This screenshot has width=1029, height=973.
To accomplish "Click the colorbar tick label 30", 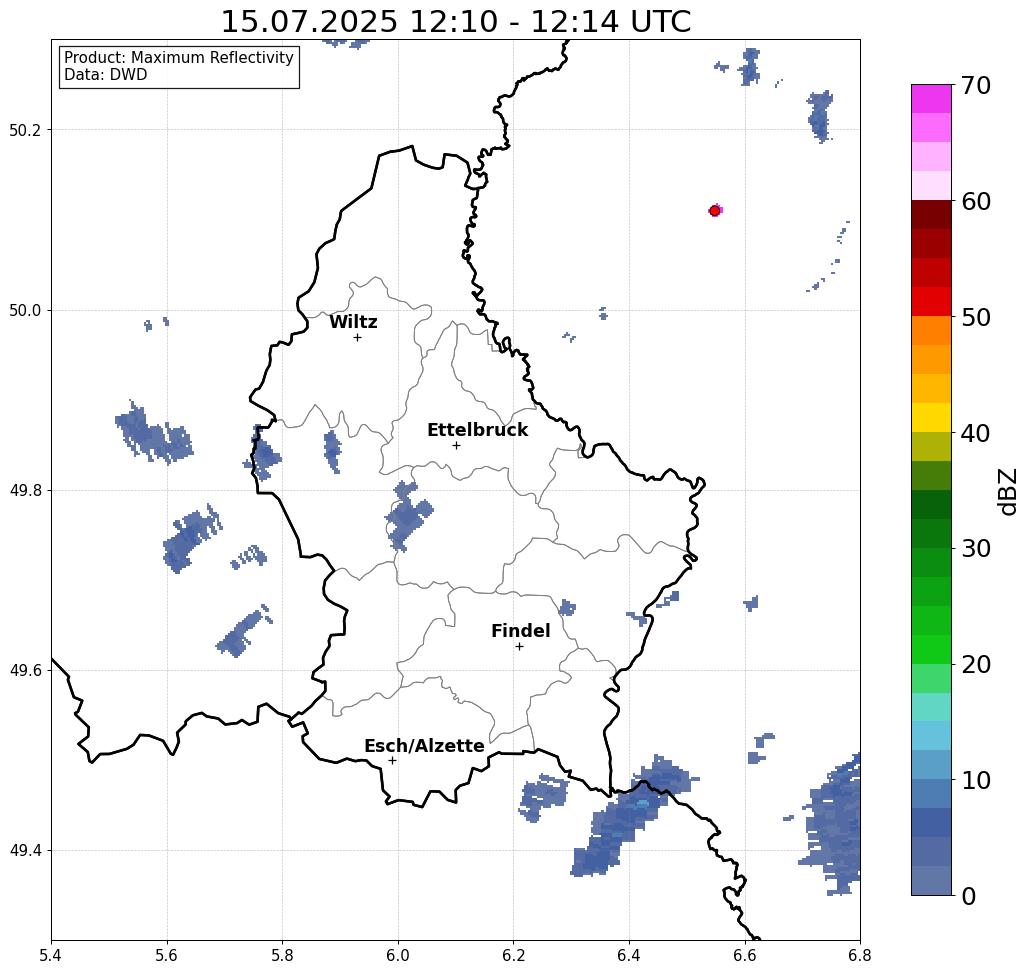I will tap(976, 549).
